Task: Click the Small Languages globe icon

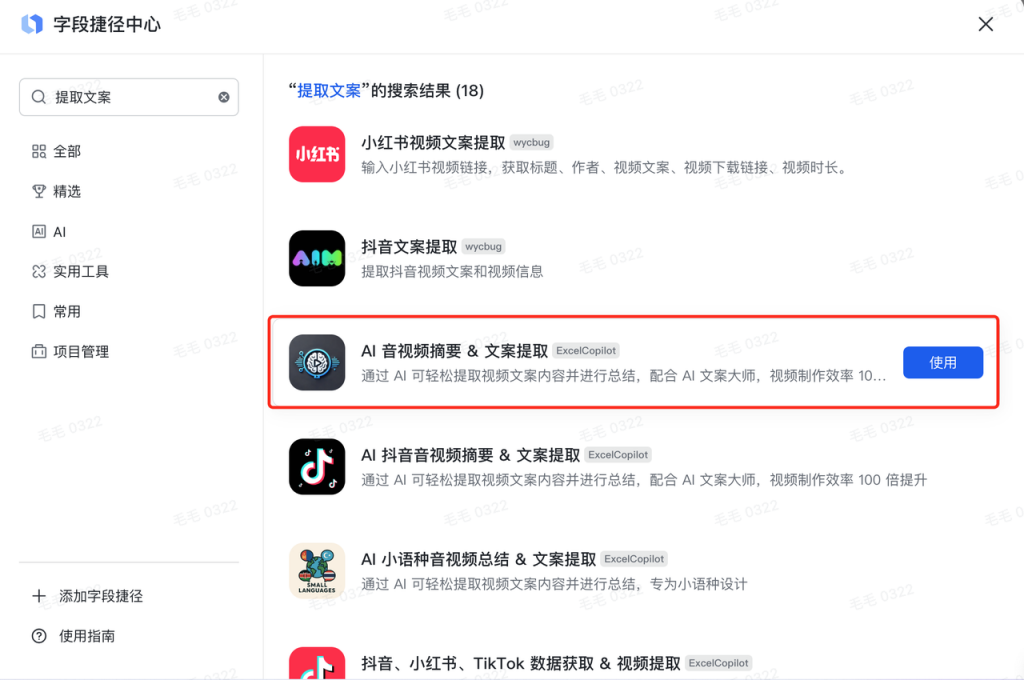Action: pos(317,571)
